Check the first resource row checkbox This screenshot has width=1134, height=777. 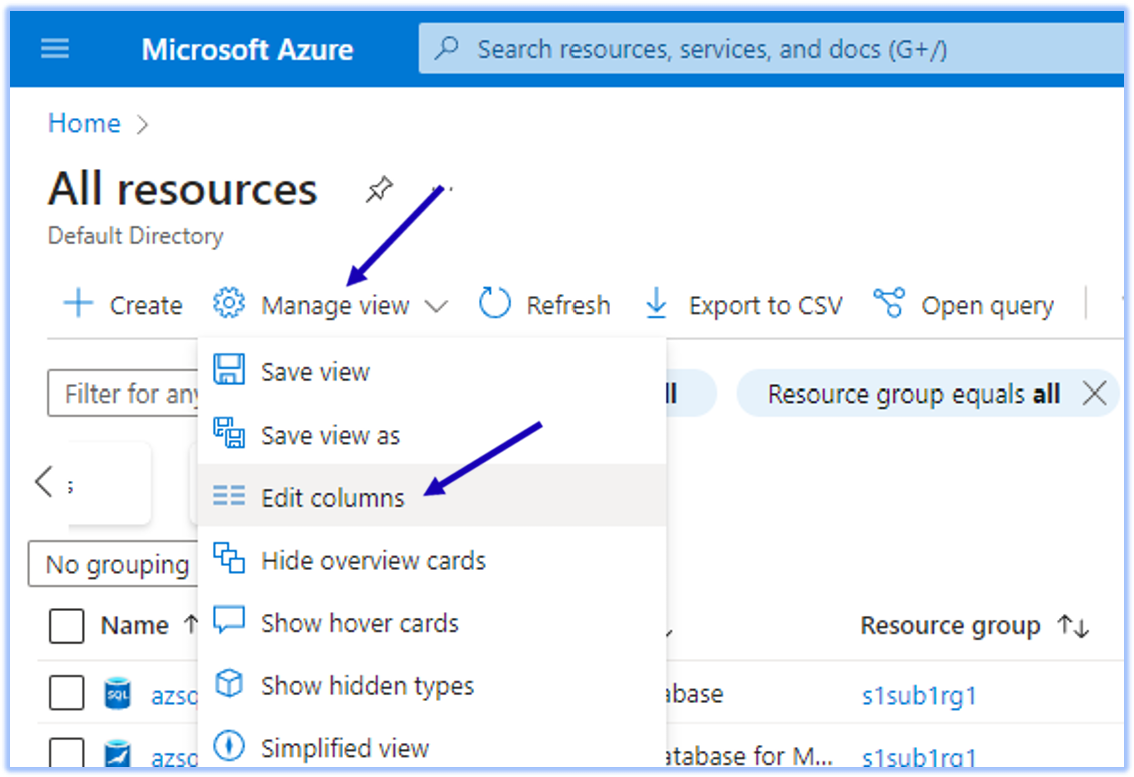coord(67,693)
